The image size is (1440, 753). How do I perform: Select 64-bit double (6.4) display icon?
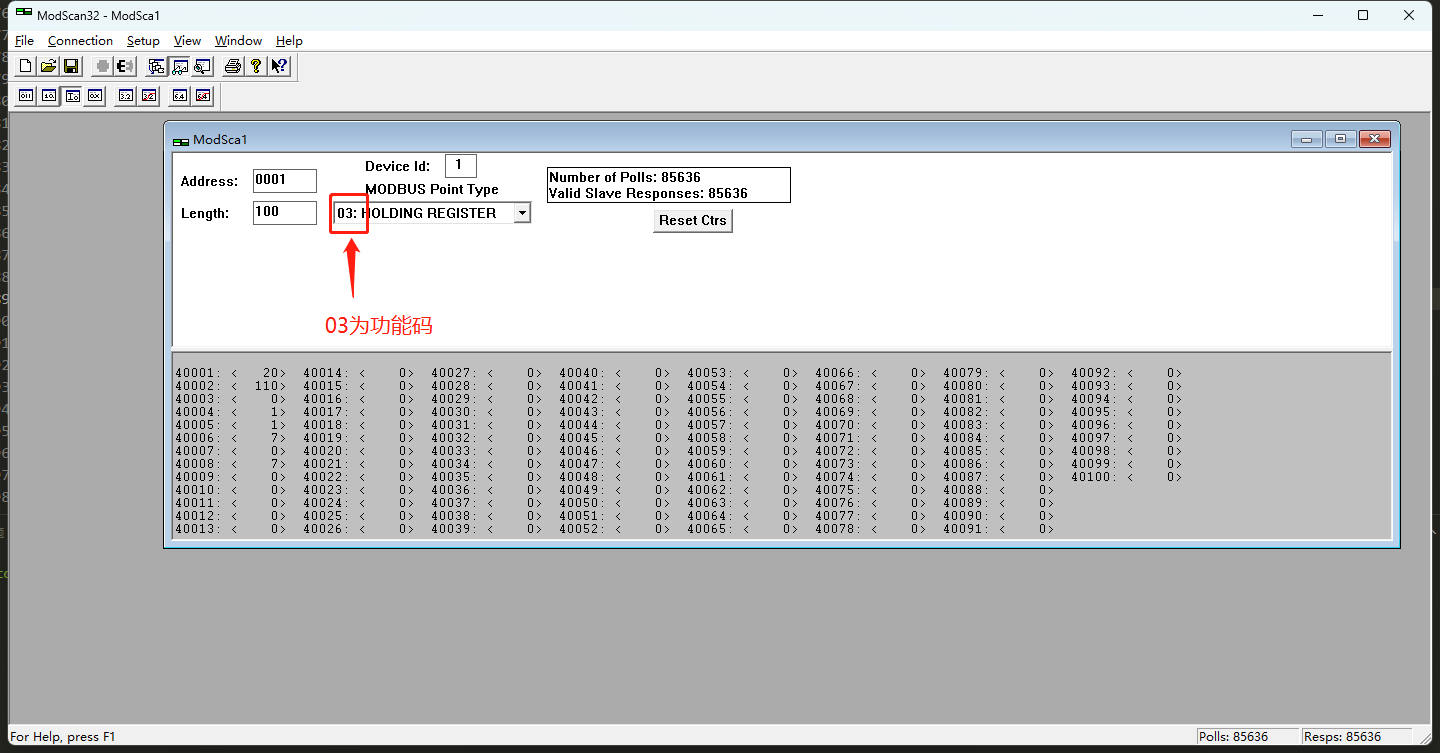coord(180,96)
